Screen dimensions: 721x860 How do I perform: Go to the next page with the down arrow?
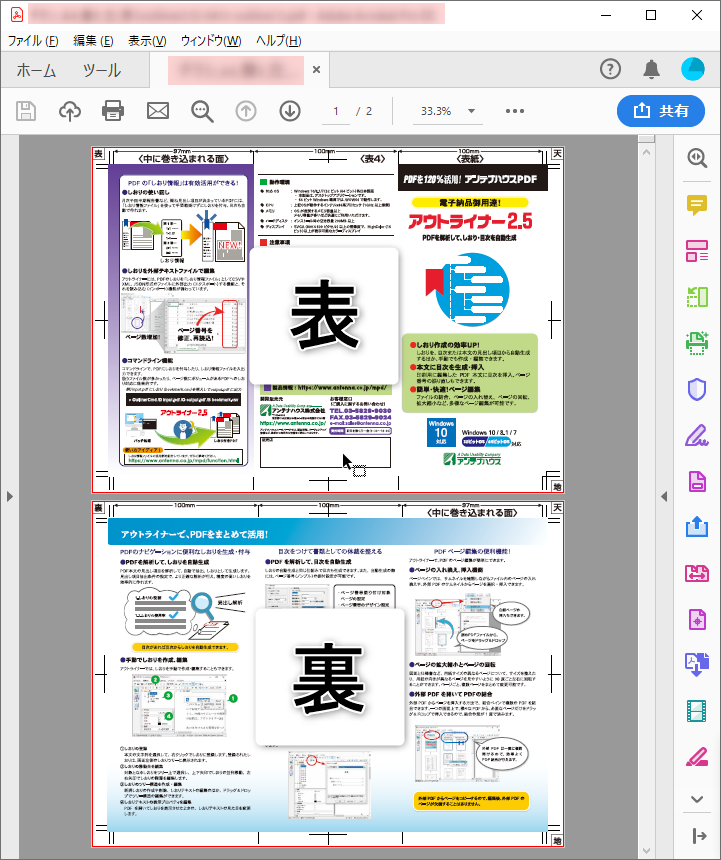pos(290,111)
